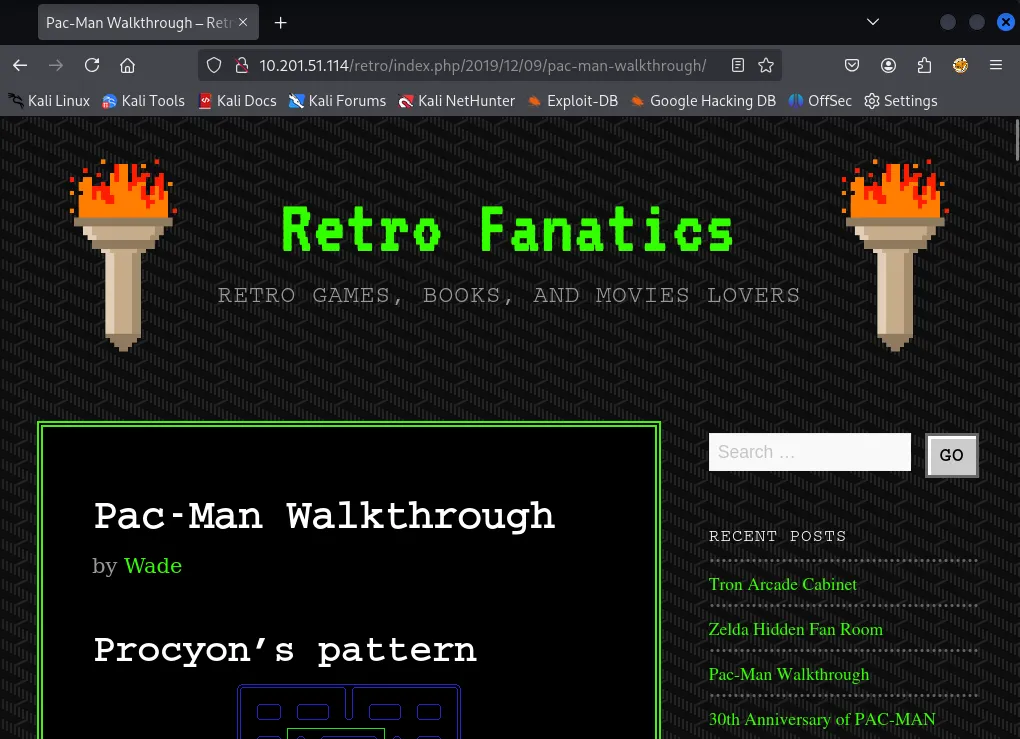Open the Tron Arcade Cabinet post
The height and width of the screenshot is (739, 1020).
click(782, 584)
